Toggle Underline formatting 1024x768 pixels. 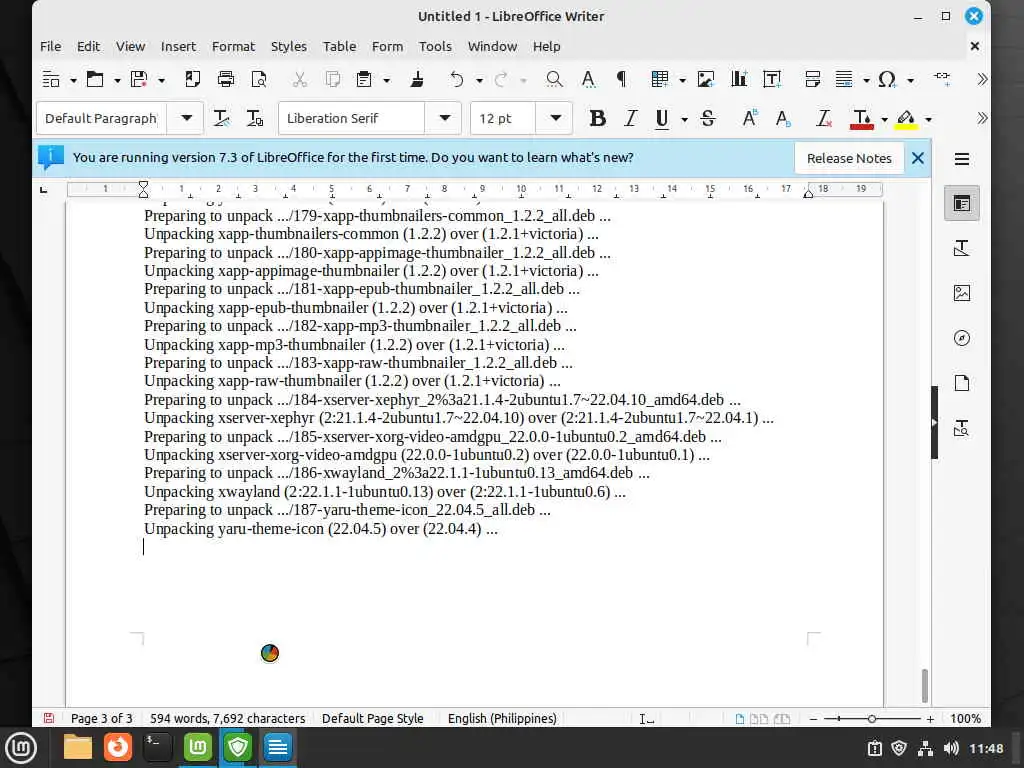coord(662,118)
